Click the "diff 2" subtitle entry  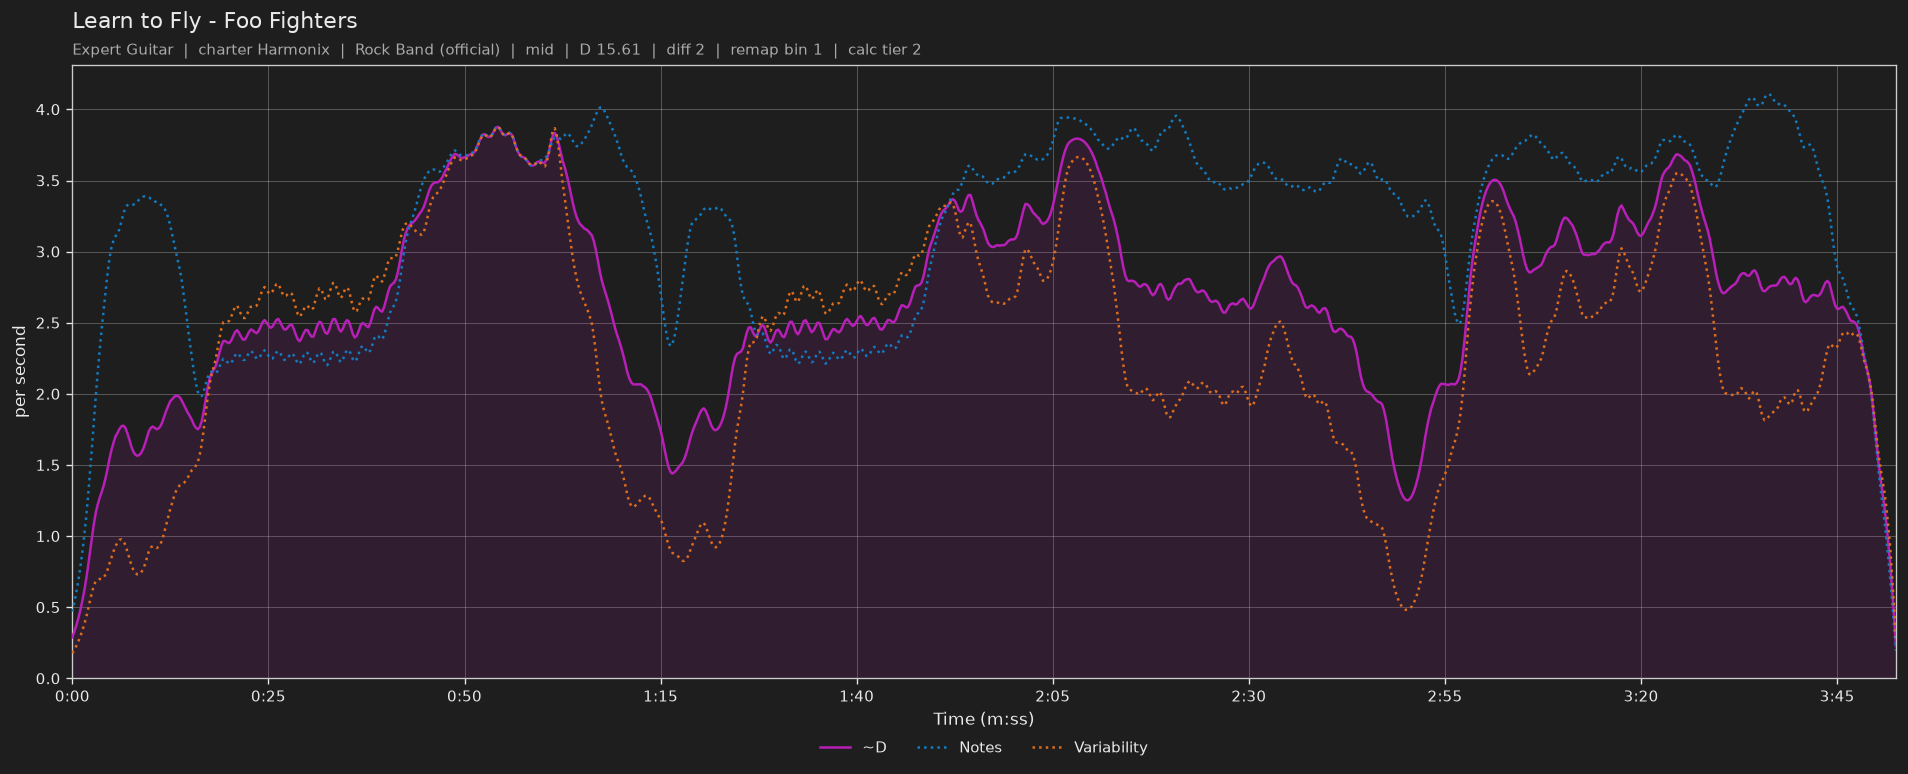click(x=685, y=50)
